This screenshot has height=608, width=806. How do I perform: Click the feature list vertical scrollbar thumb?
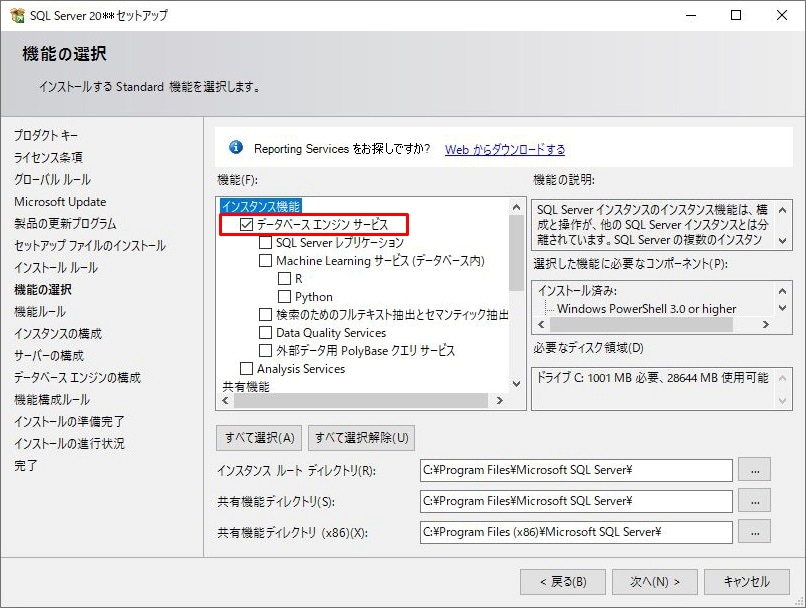pyautogui.click(x=517, y=252)
